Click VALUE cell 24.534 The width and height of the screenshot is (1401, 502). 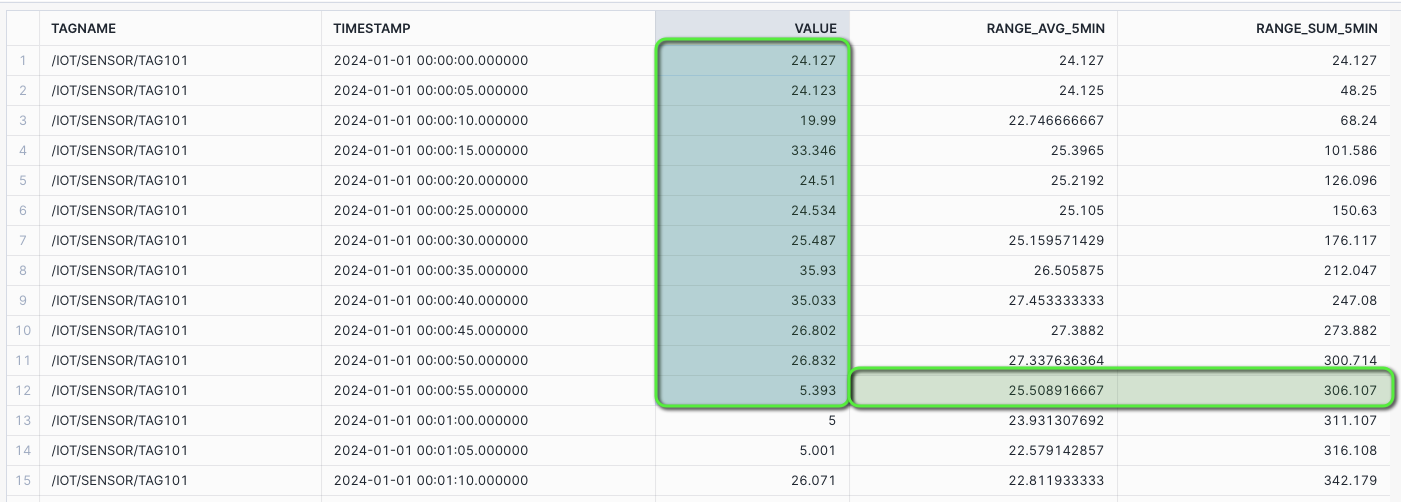[752, 210]
